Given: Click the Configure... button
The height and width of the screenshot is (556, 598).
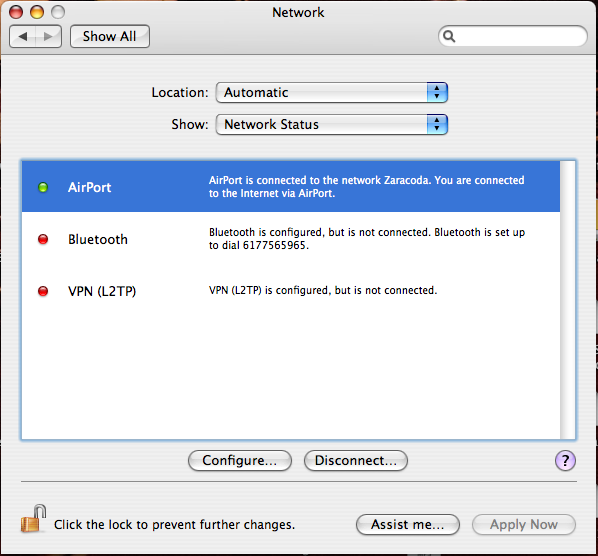Looking at the screenshot, I should (240, 460).
